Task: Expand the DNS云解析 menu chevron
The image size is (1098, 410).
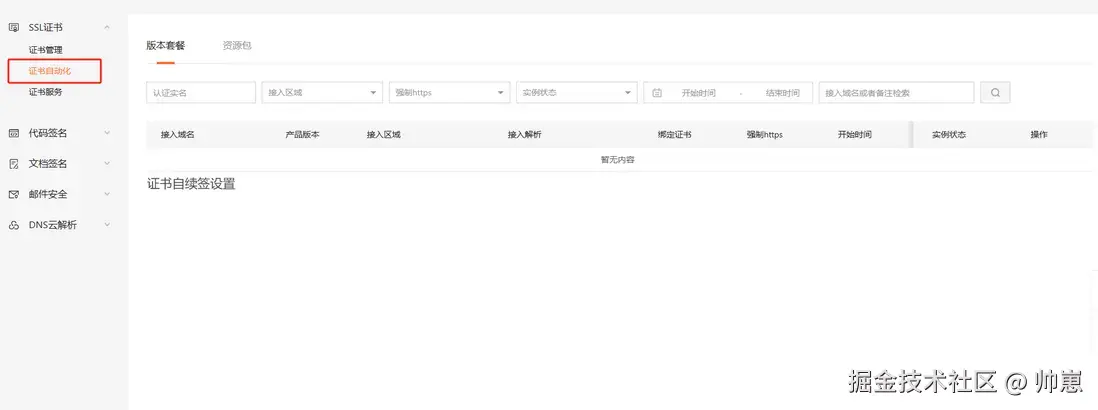Action: click(x=106, y=225)
